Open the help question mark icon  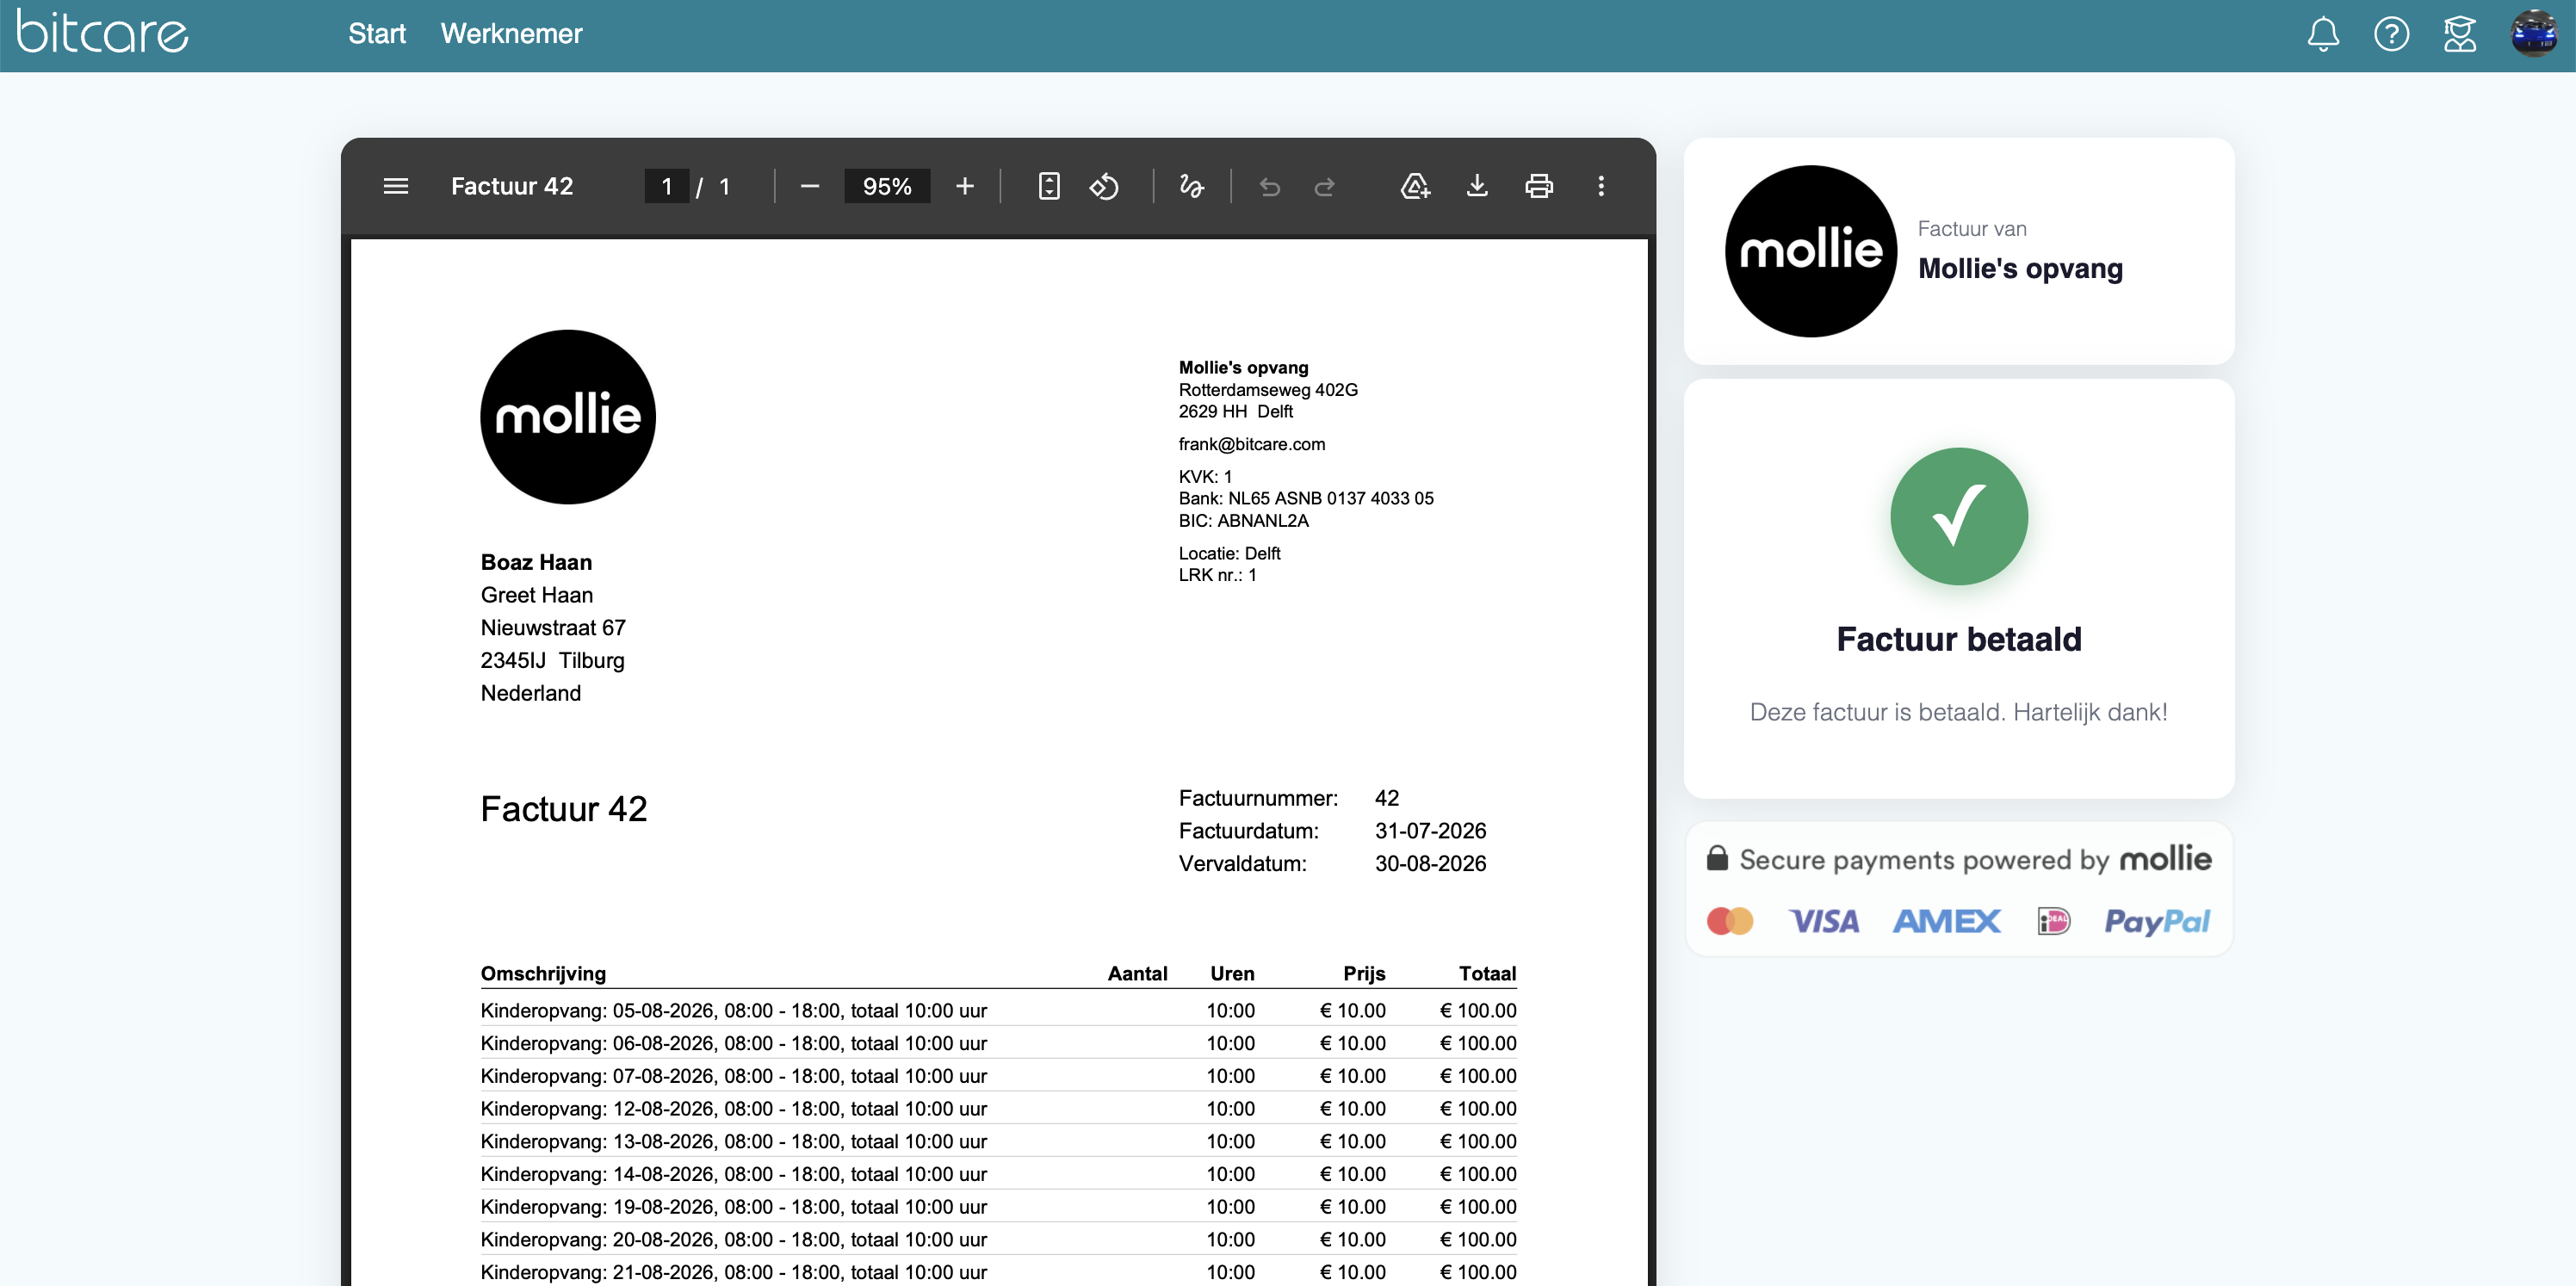click(2391, 34)
